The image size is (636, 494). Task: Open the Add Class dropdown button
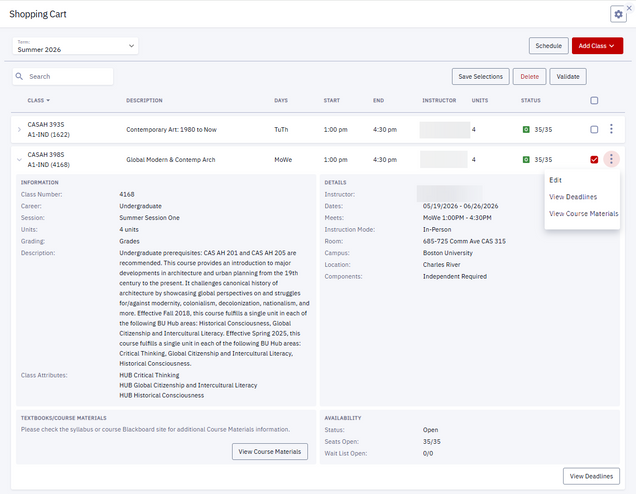point(597,46)
